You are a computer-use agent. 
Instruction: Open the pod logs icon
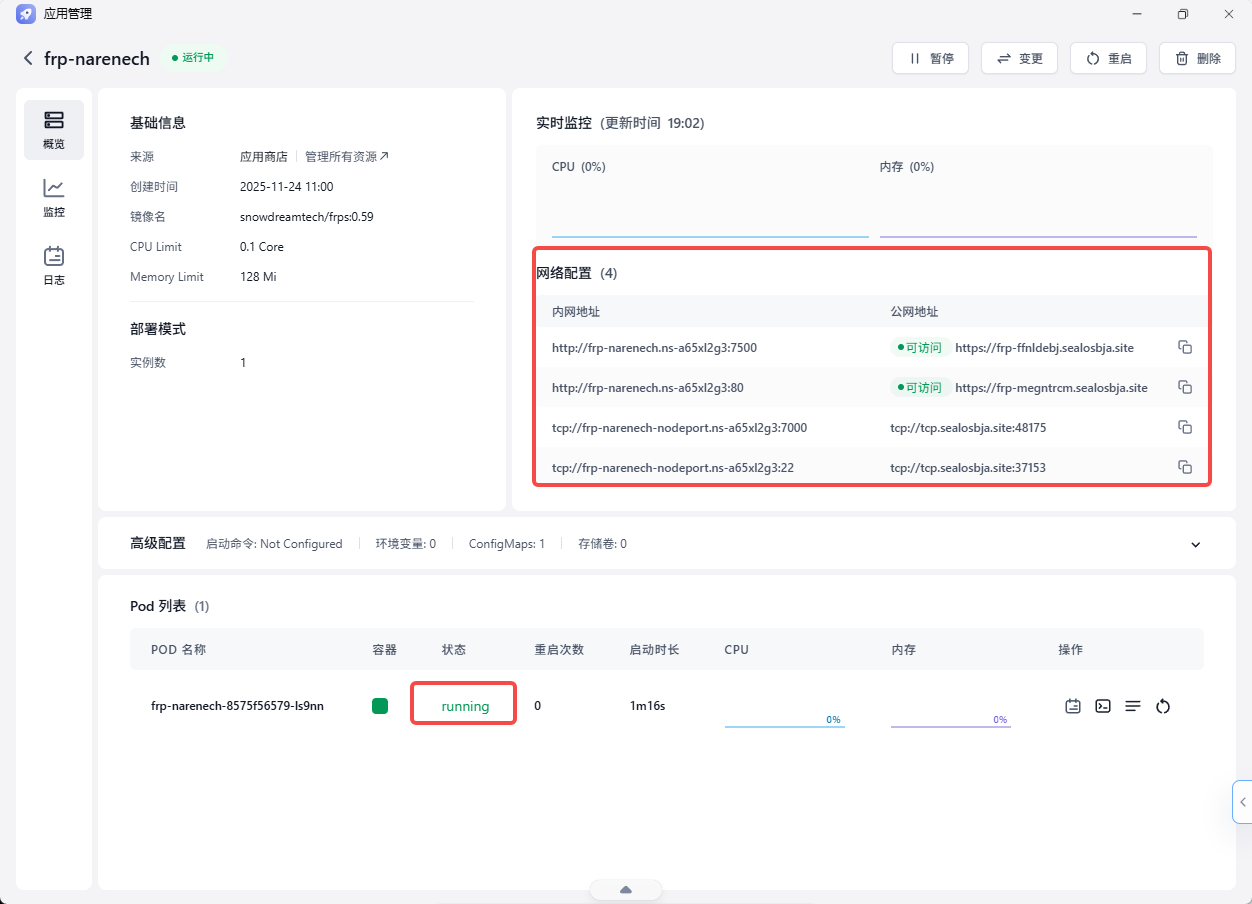(x=1073, y=706)
